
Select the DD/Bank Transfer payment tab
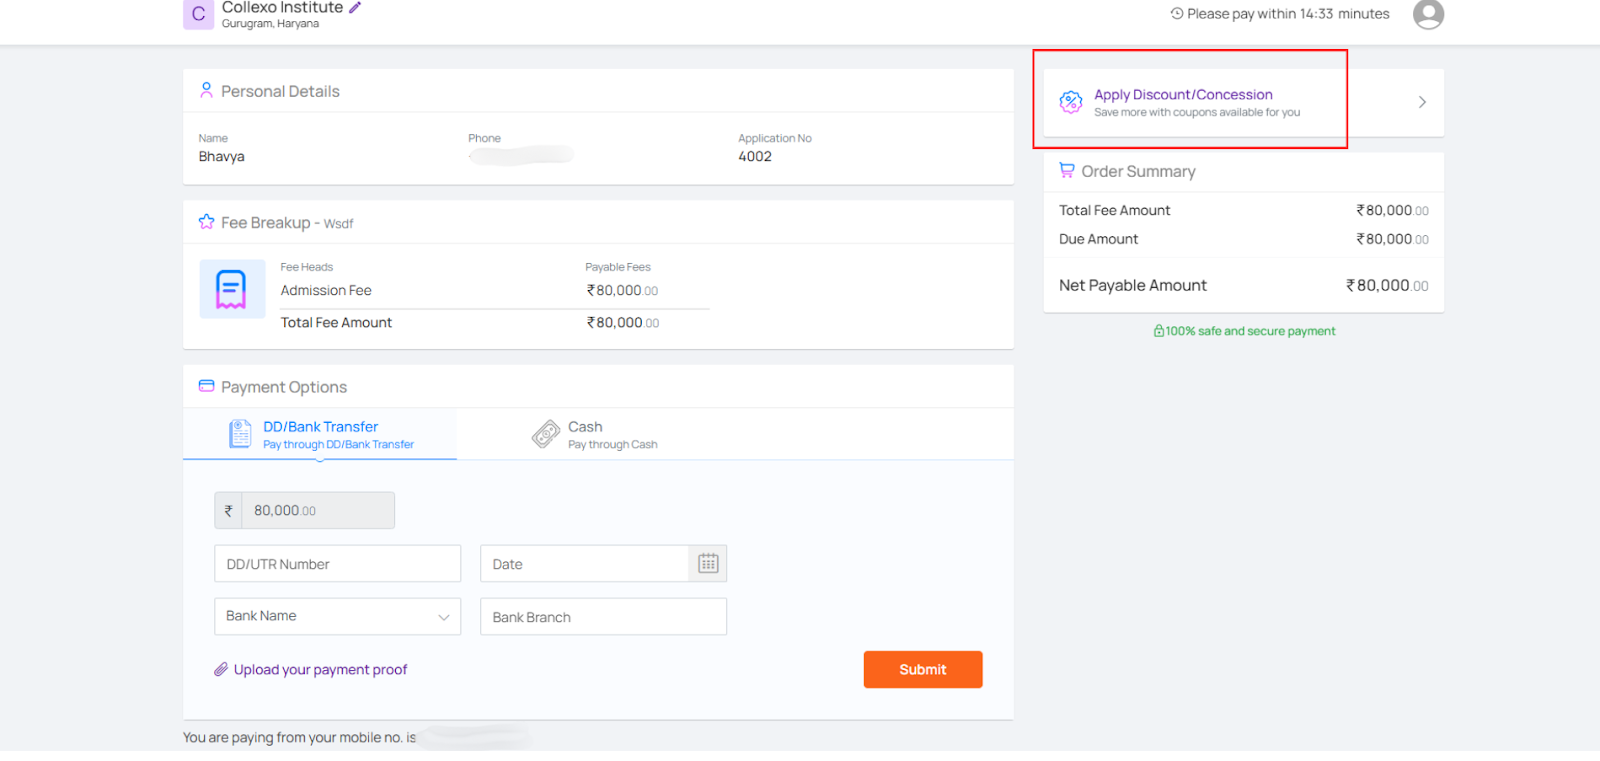pos(320,435)
